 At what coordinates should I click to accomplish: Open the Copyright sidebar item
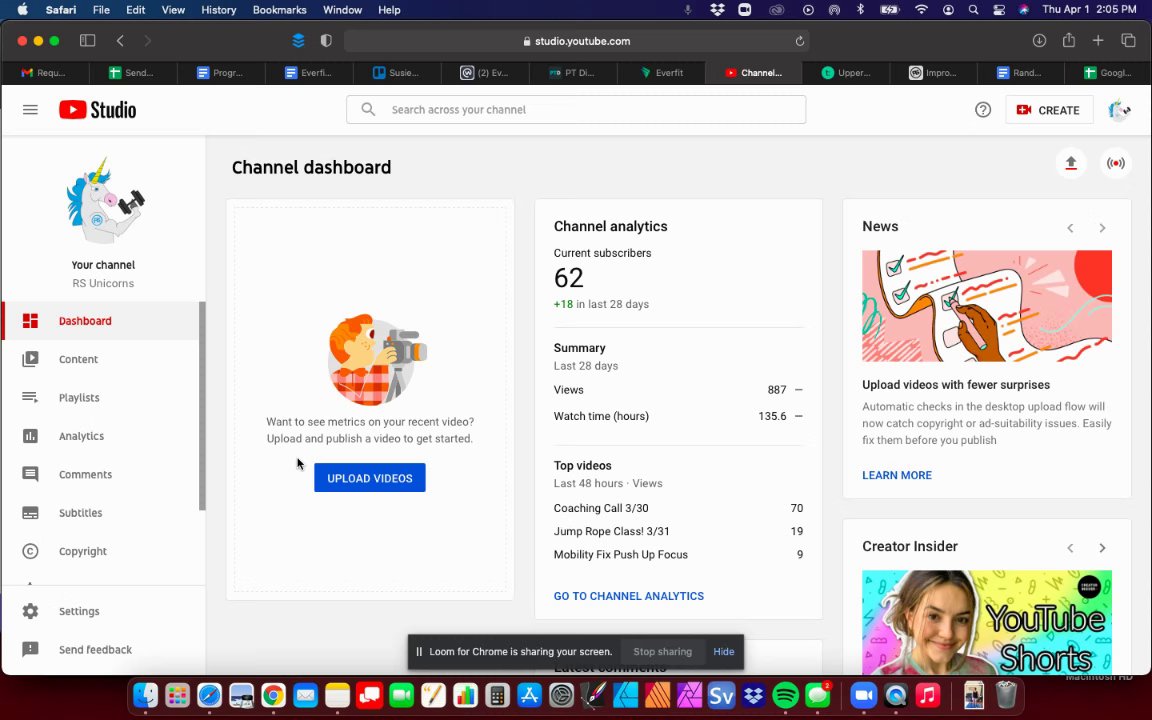pos(101,551)
